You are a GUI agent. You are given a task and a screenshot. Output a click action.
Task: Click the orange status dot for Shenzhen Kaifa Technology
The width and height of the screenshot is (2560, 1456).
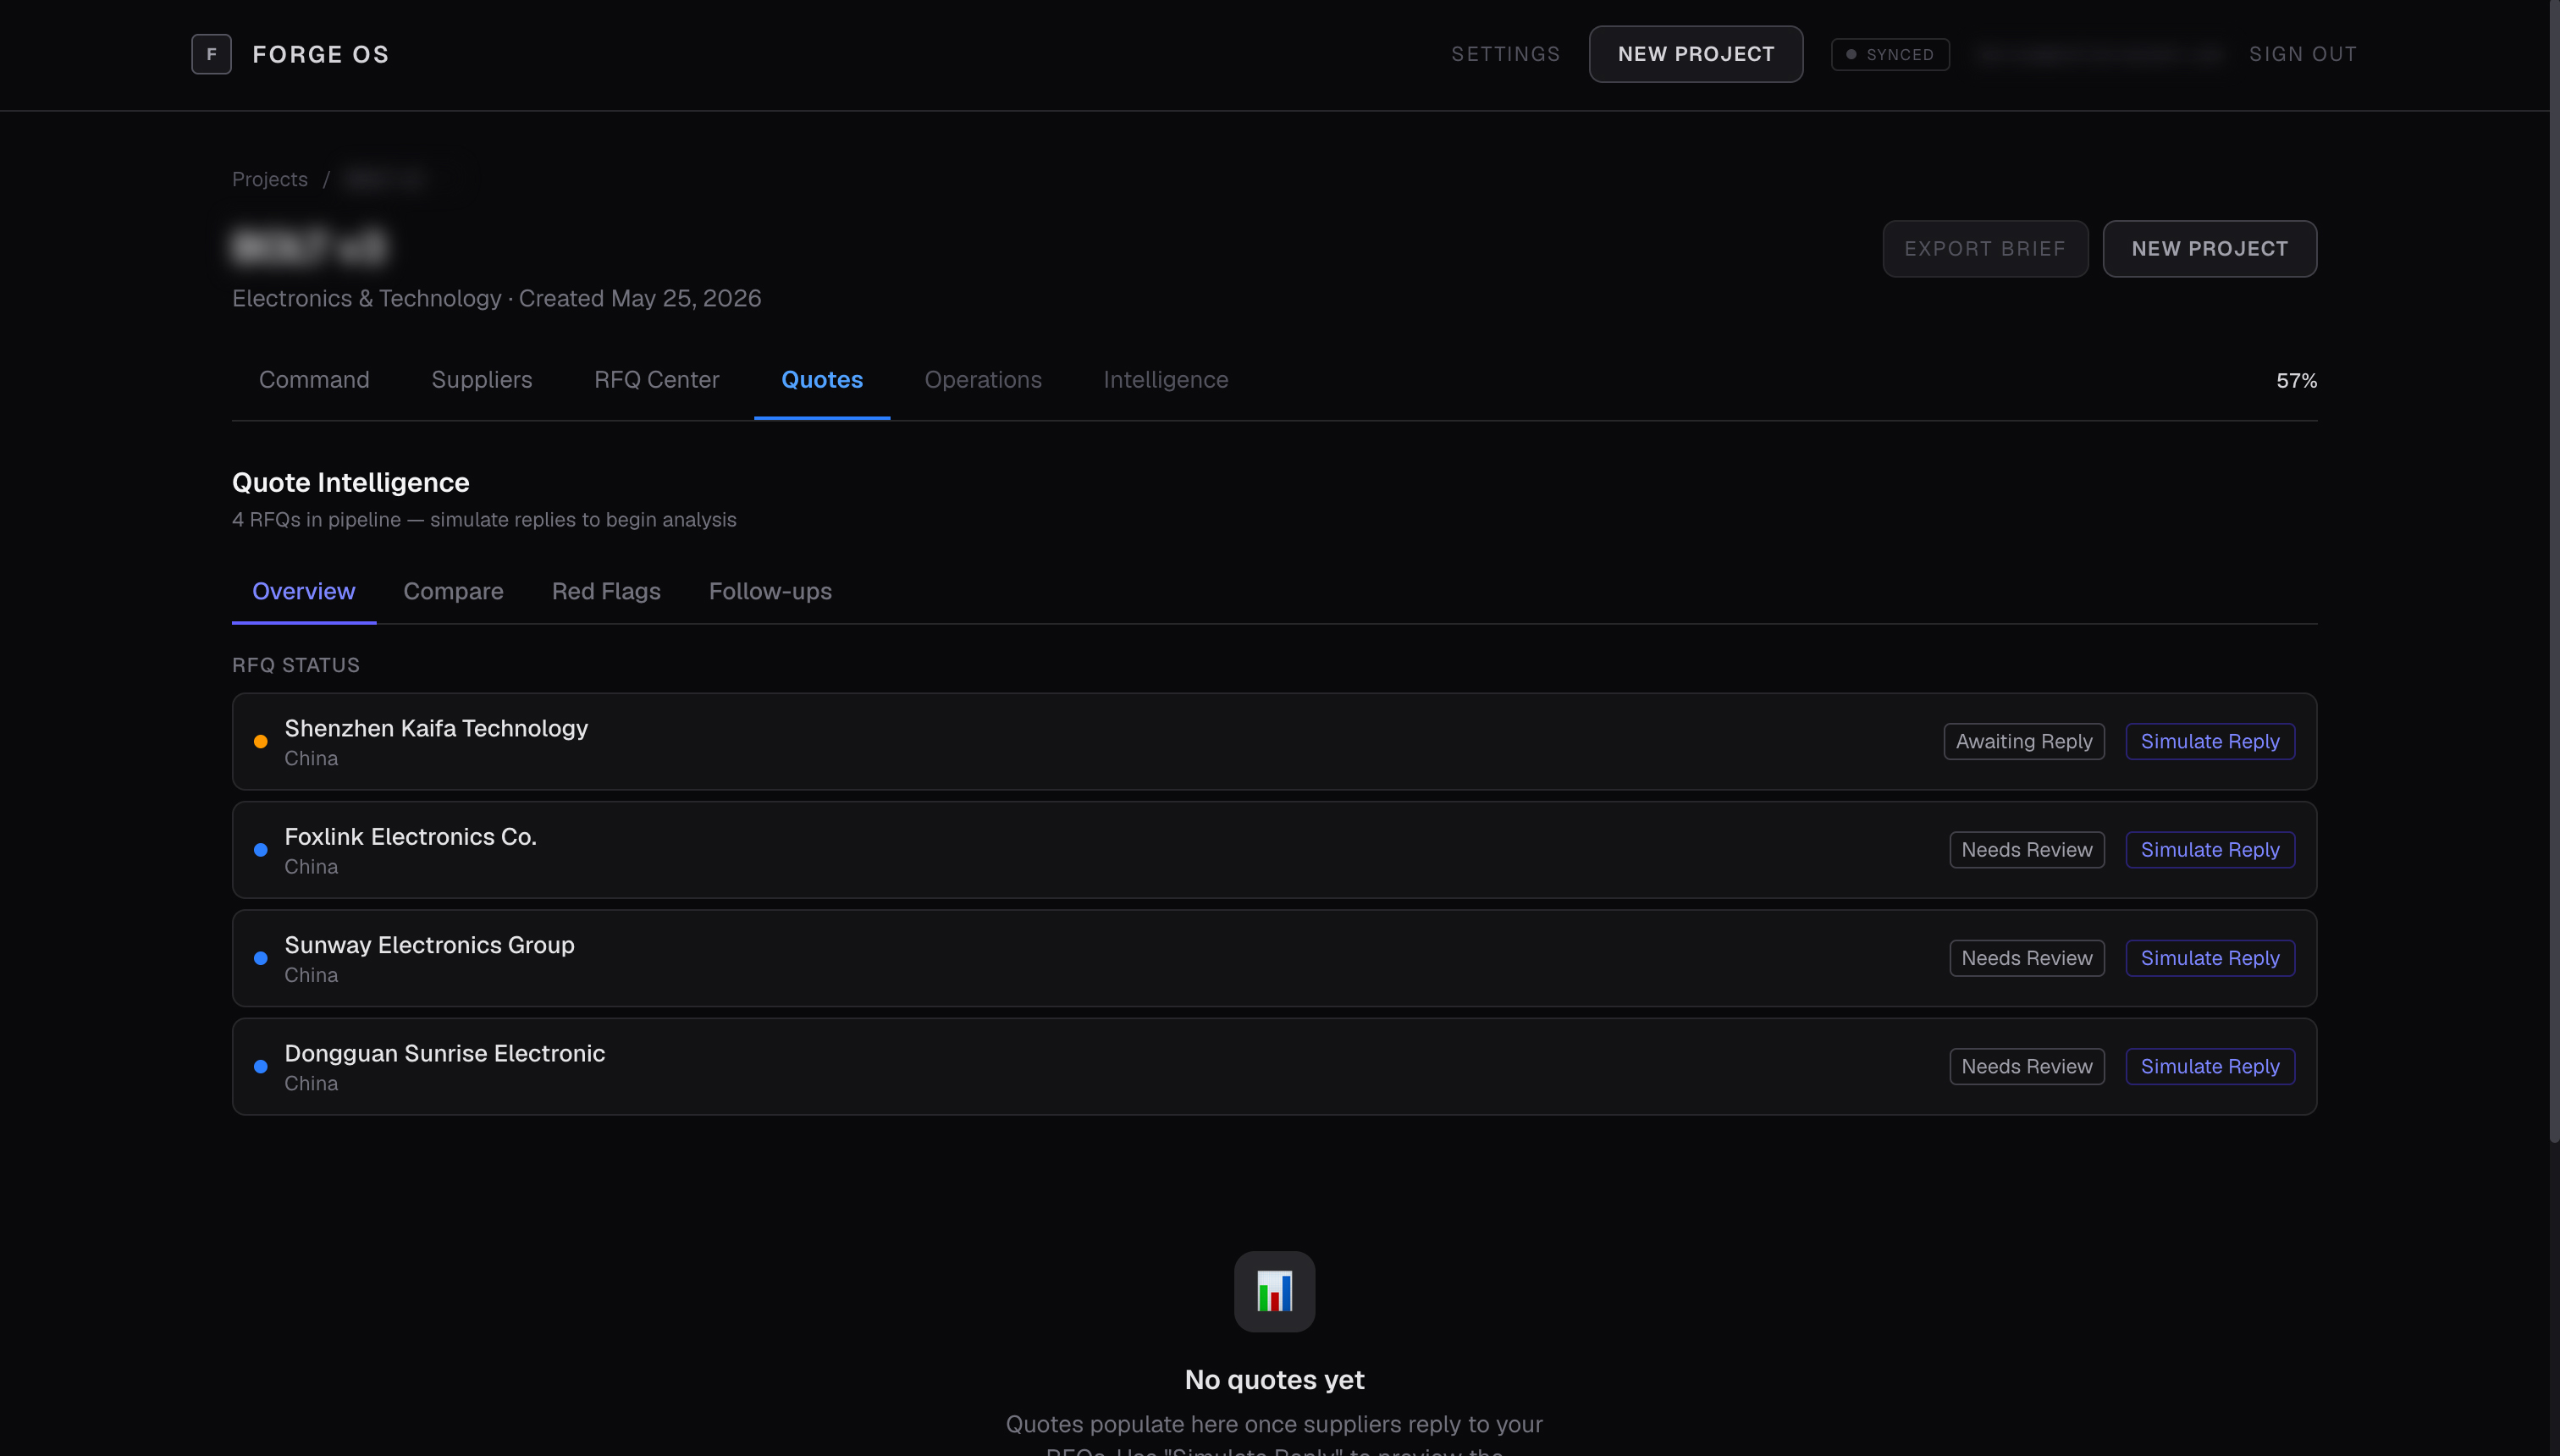click(x=260, y=742)
